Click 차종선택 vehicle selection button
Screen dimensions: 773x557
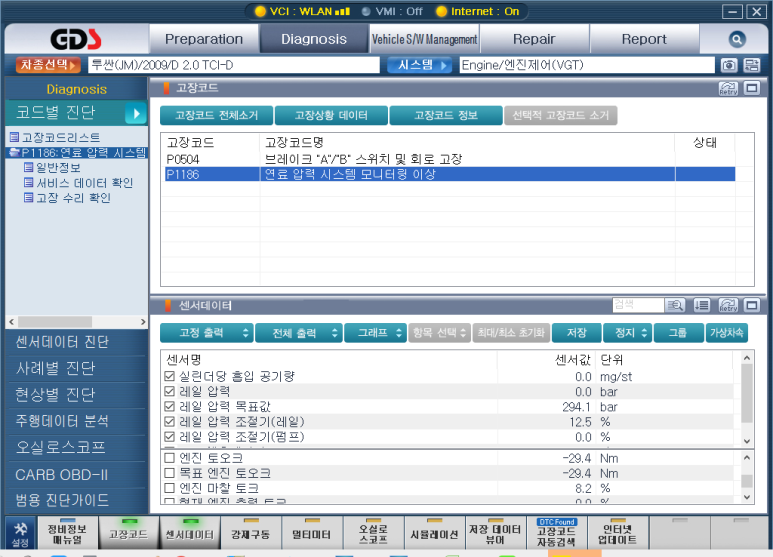48,65
